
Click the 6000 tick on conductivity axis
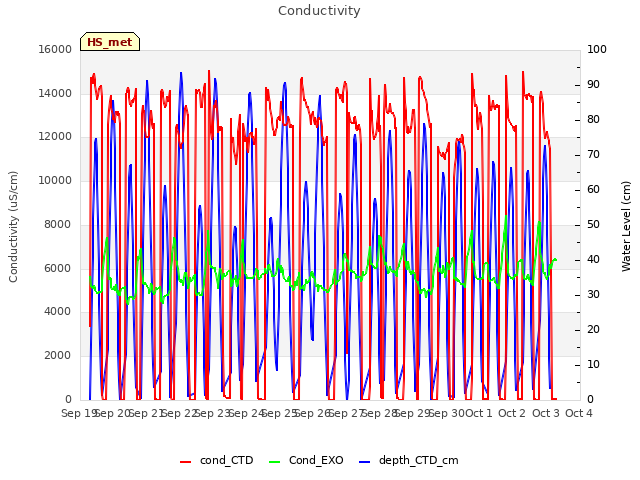click(x=58, y=268)
